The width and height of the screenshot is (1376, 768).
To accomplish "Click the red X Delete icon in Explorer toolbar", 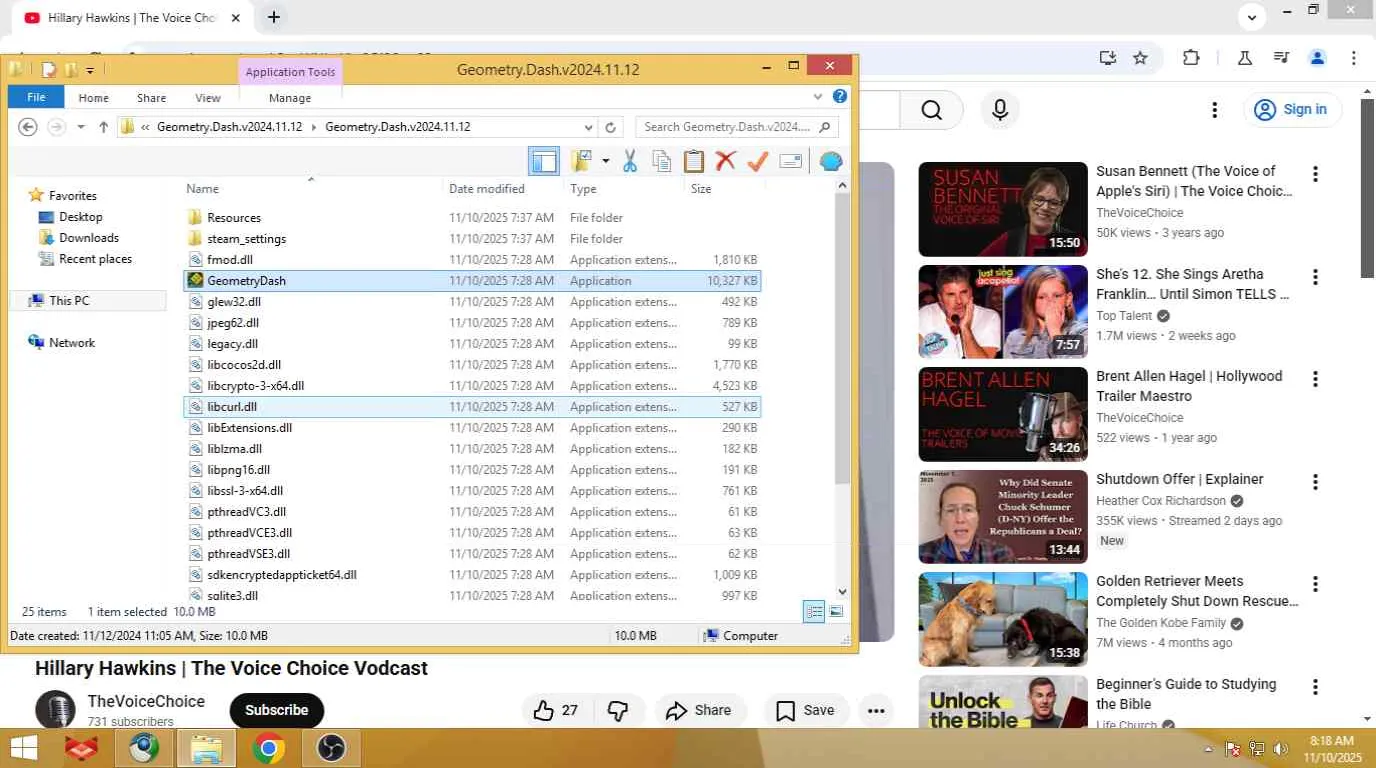I will click(726, 161).
